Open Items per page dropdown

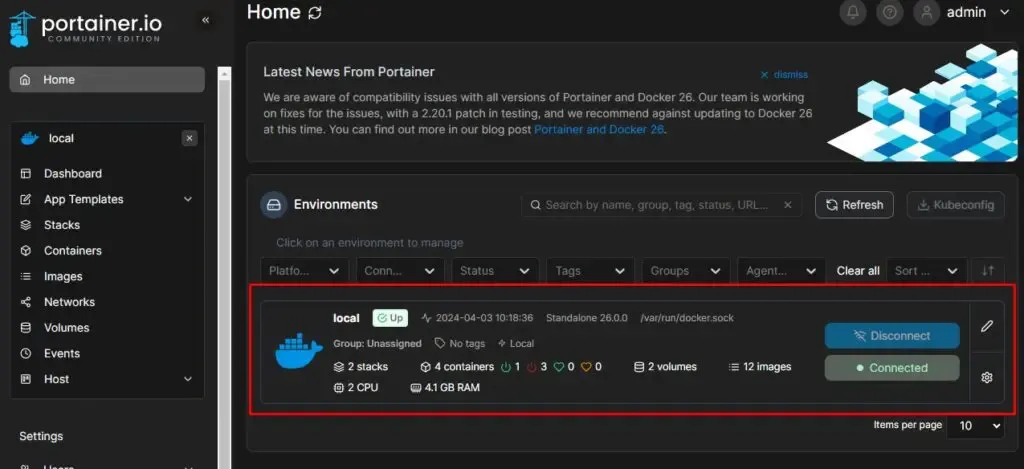click(975, 426)
